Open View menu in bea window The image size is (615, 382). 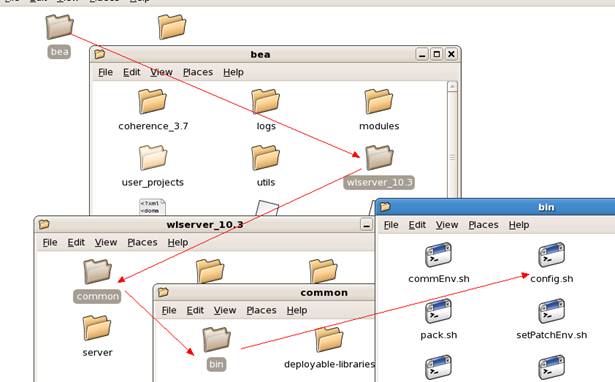[161, 72]
